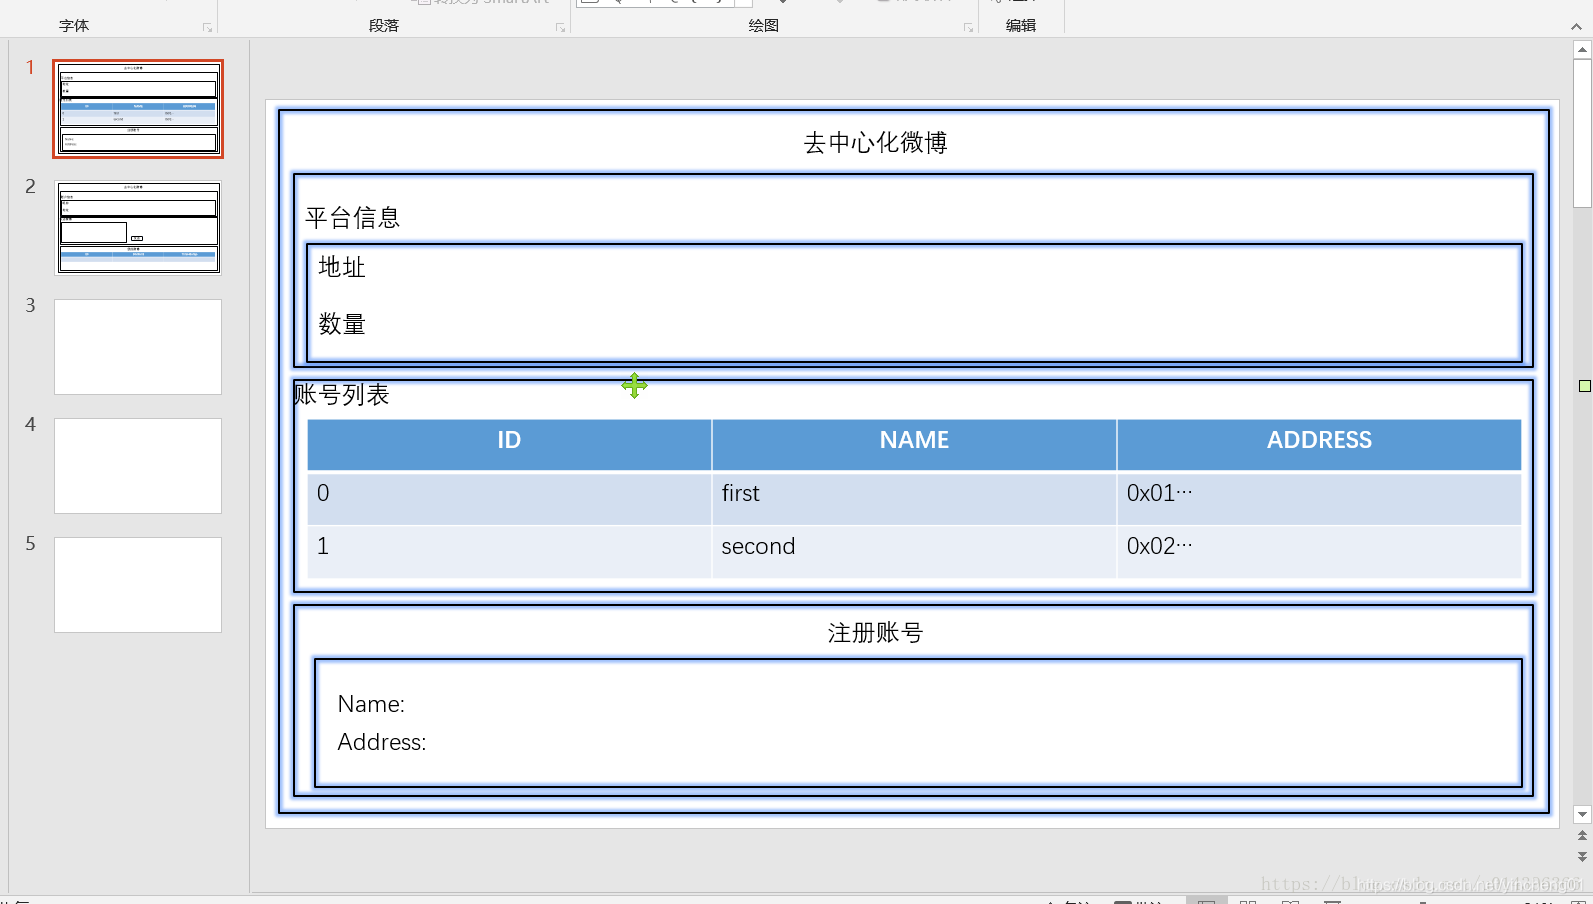Viewport: 1593px width, 904px height.
Task: Click the table cell containing 0x02…
Action: tap(1319, 552)
